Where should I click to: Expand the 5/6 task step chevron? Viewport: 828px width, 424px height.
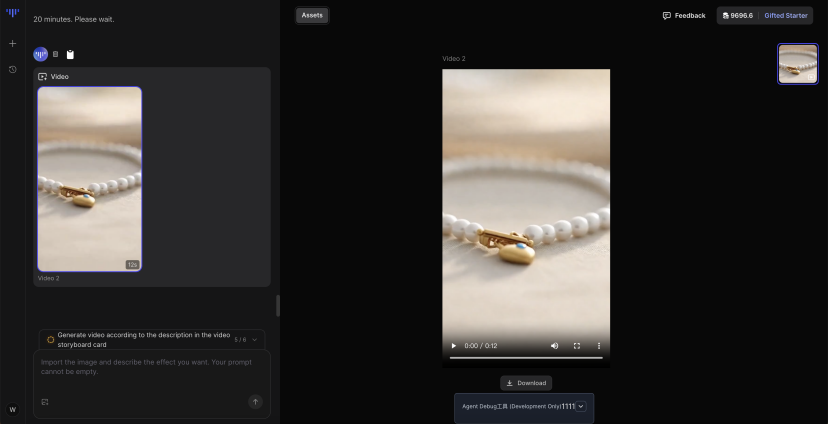tap(254, 340)
